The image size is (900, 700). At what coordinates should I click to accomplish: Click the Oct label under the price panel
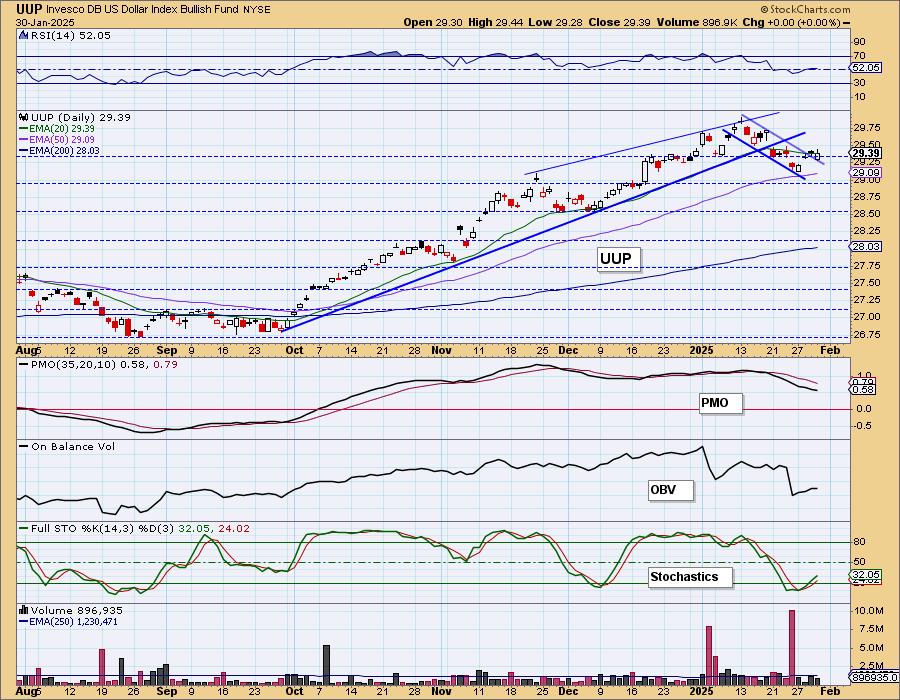click(294, 350)
